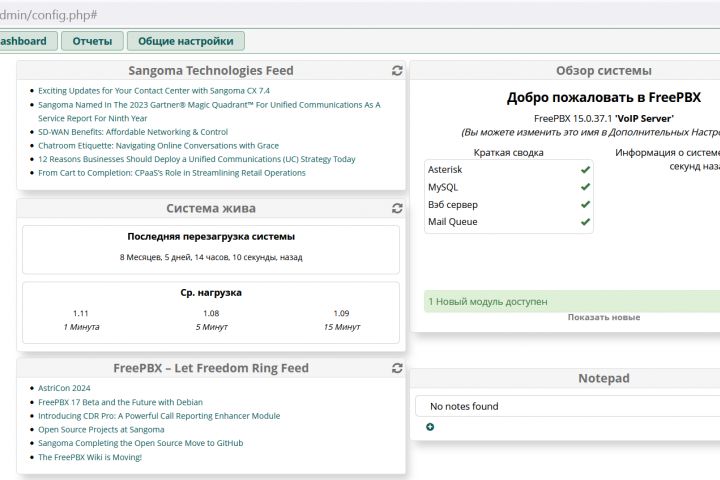Open The FreePBX Wiki is Moving link
The width and height of the screenshot is (720, 480).
[x=90, y=457]
